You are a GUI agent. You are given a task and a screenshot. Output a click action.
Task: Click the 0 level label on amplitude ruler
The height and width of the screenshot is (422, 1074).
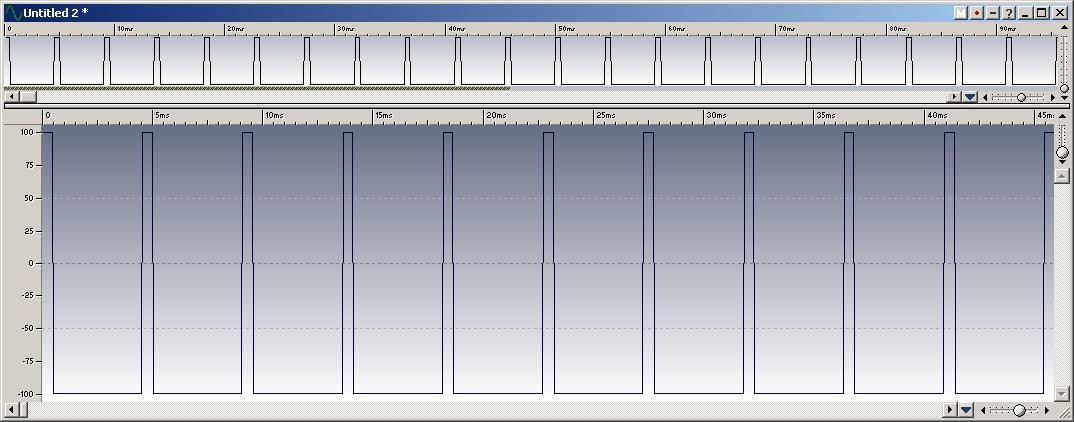(x=32, y=263)
